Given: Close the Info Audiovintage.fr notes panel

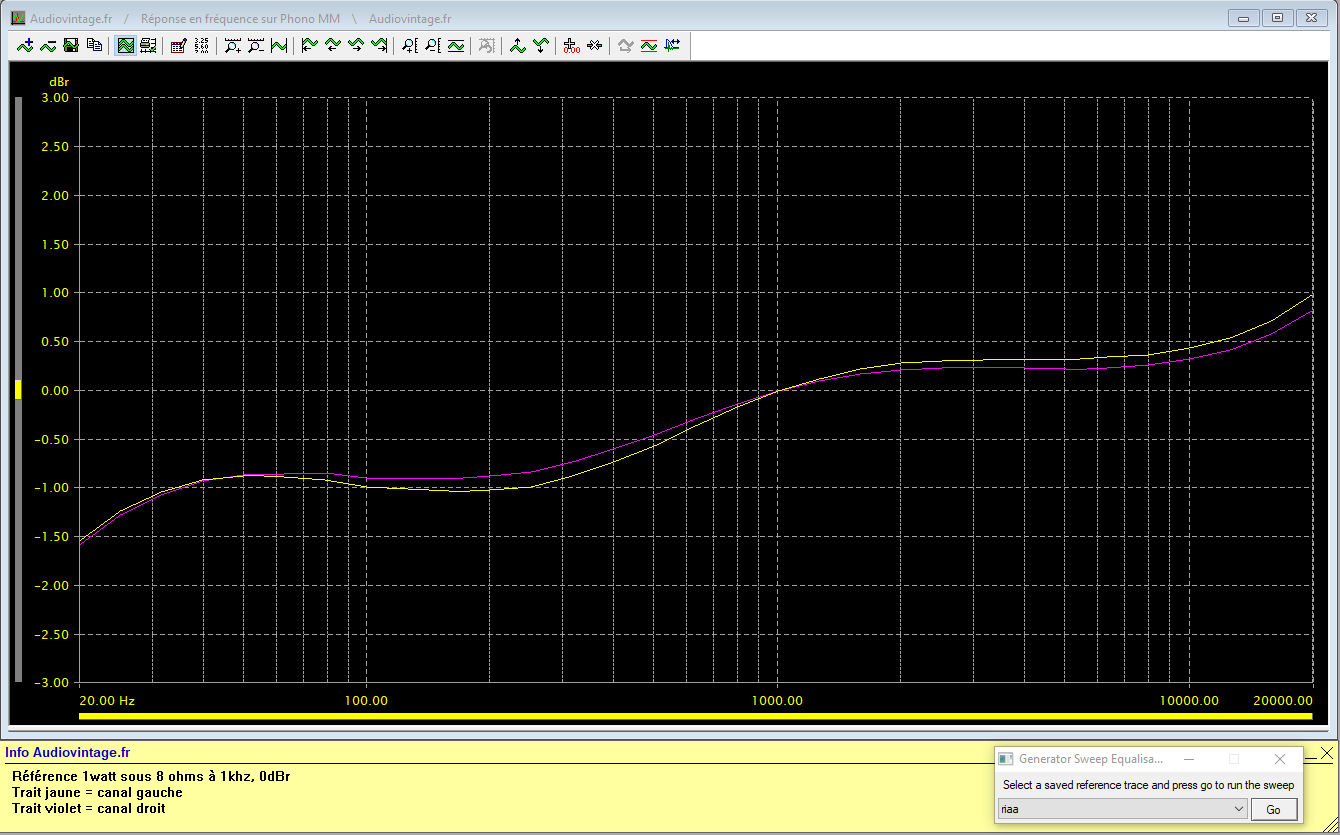Looking at the screenshot, I should click(1327, 752).
